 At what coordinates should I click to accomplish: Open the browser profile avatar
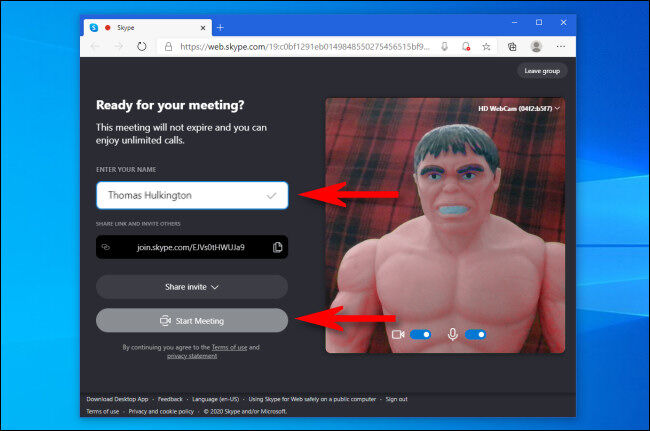(536, 46)
